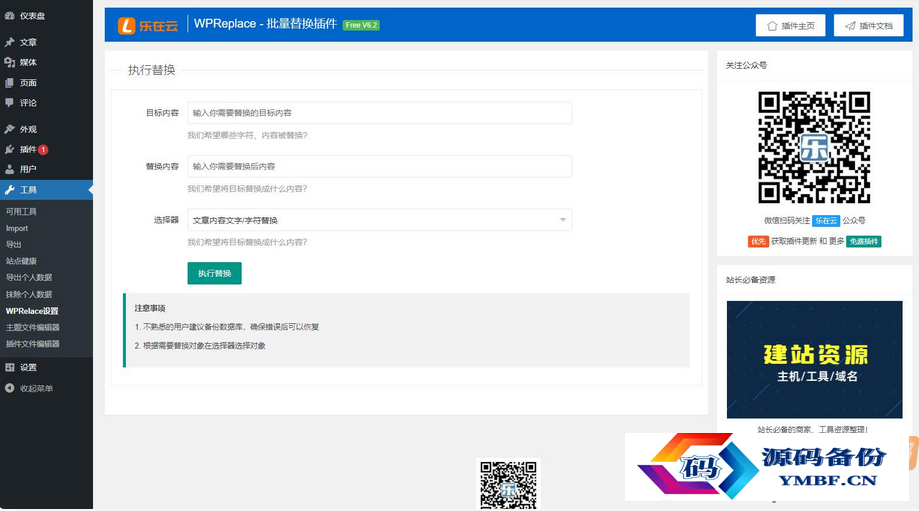Click the orange 优先 tag

pos(758,241)
